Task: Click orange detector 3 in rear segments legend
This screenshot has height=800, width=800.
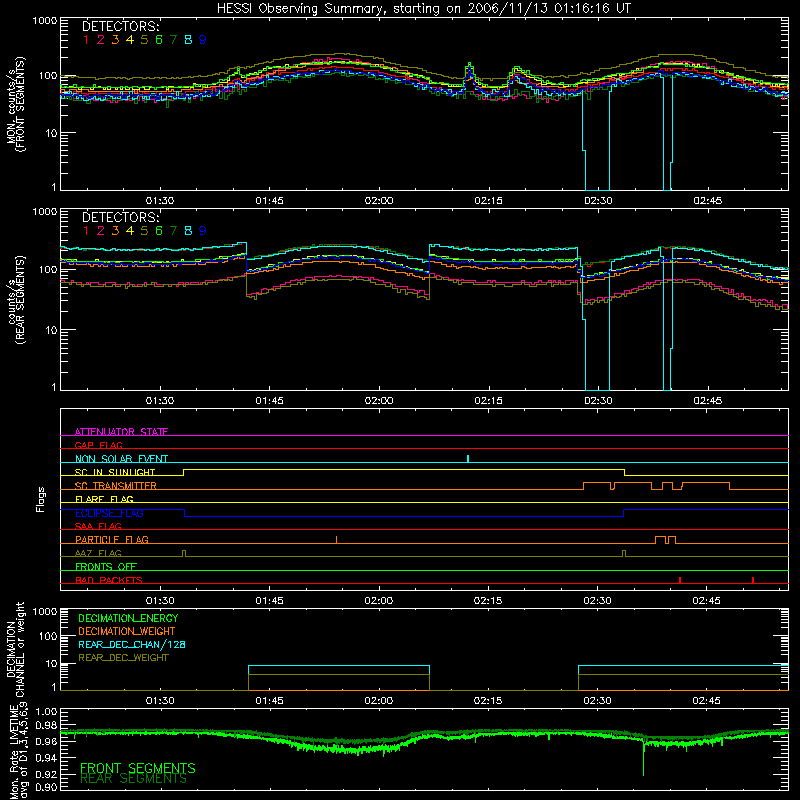Action: click(x=115, y=231)
